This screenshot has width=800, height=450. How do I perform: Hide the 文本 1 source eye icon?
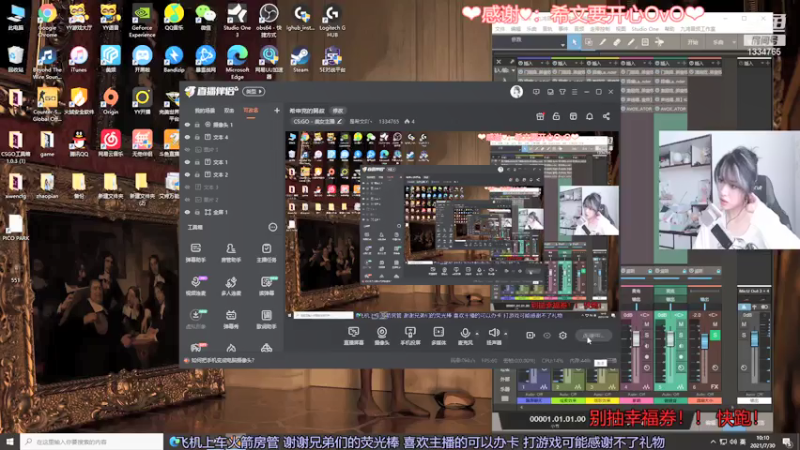coord(187,162)
